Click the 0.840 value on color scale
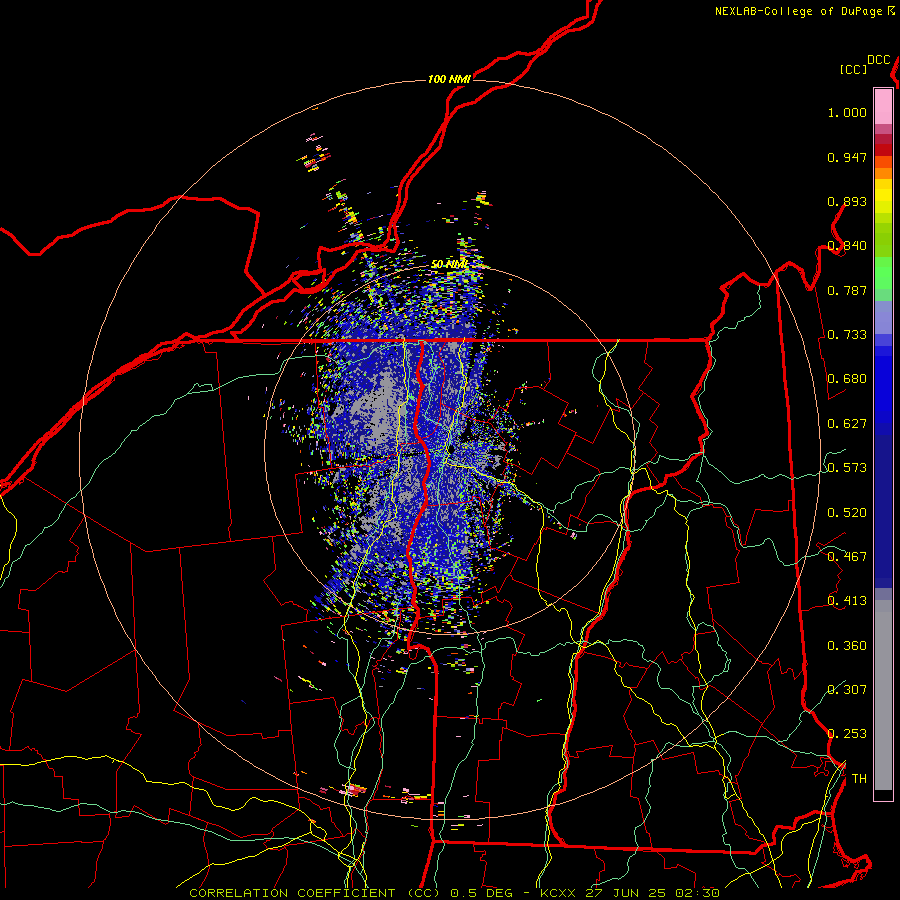The height and width of the screenshot is (900, 900). 847,246
